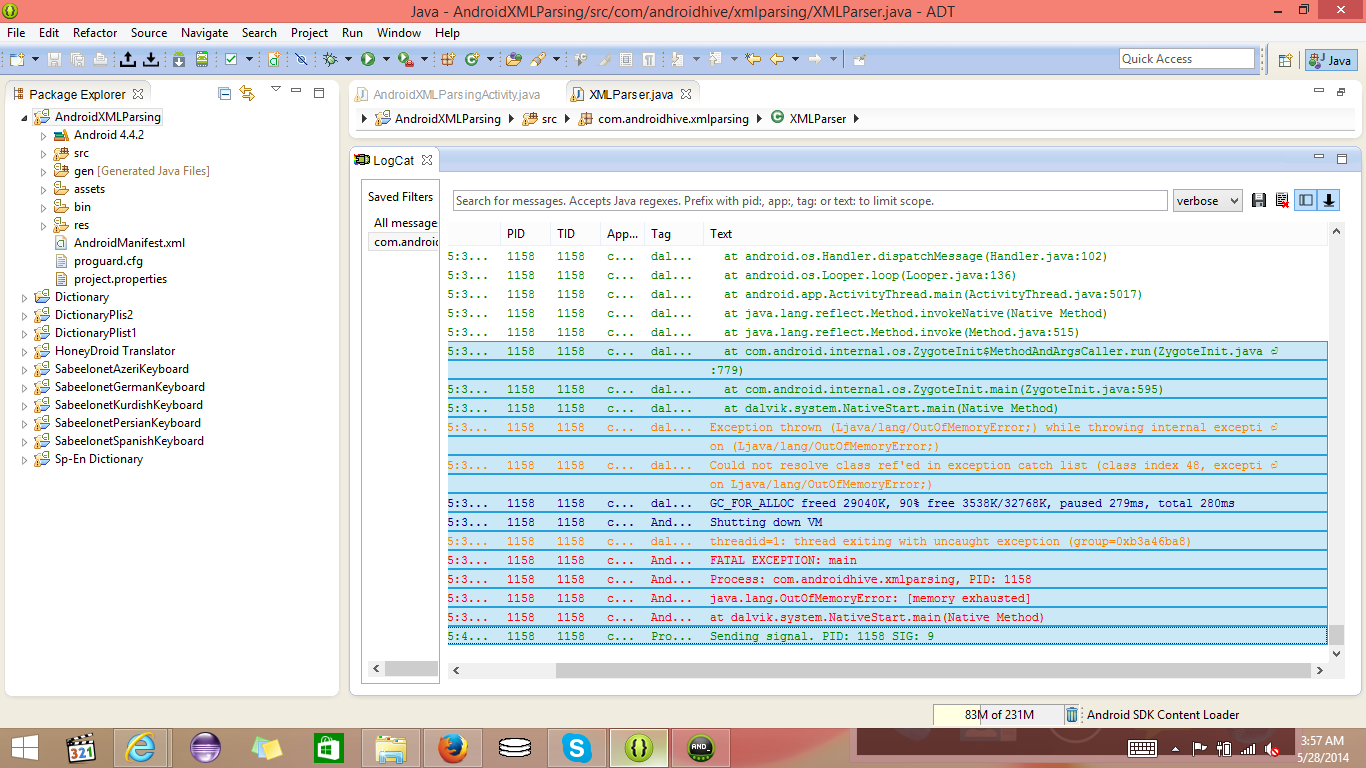Open the Window menu
Image resolution: width=1366 pixels, height=768 pixels.
(x=399, y=32)
